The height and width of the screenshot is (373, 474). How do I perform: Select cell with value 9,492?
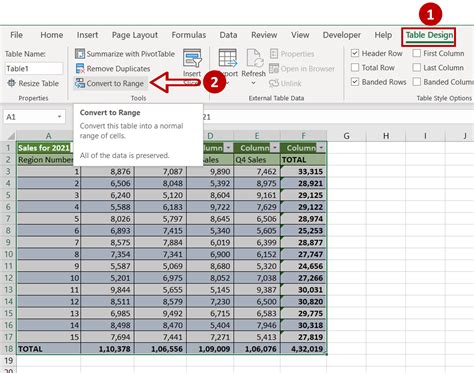[x=161, y=313]
